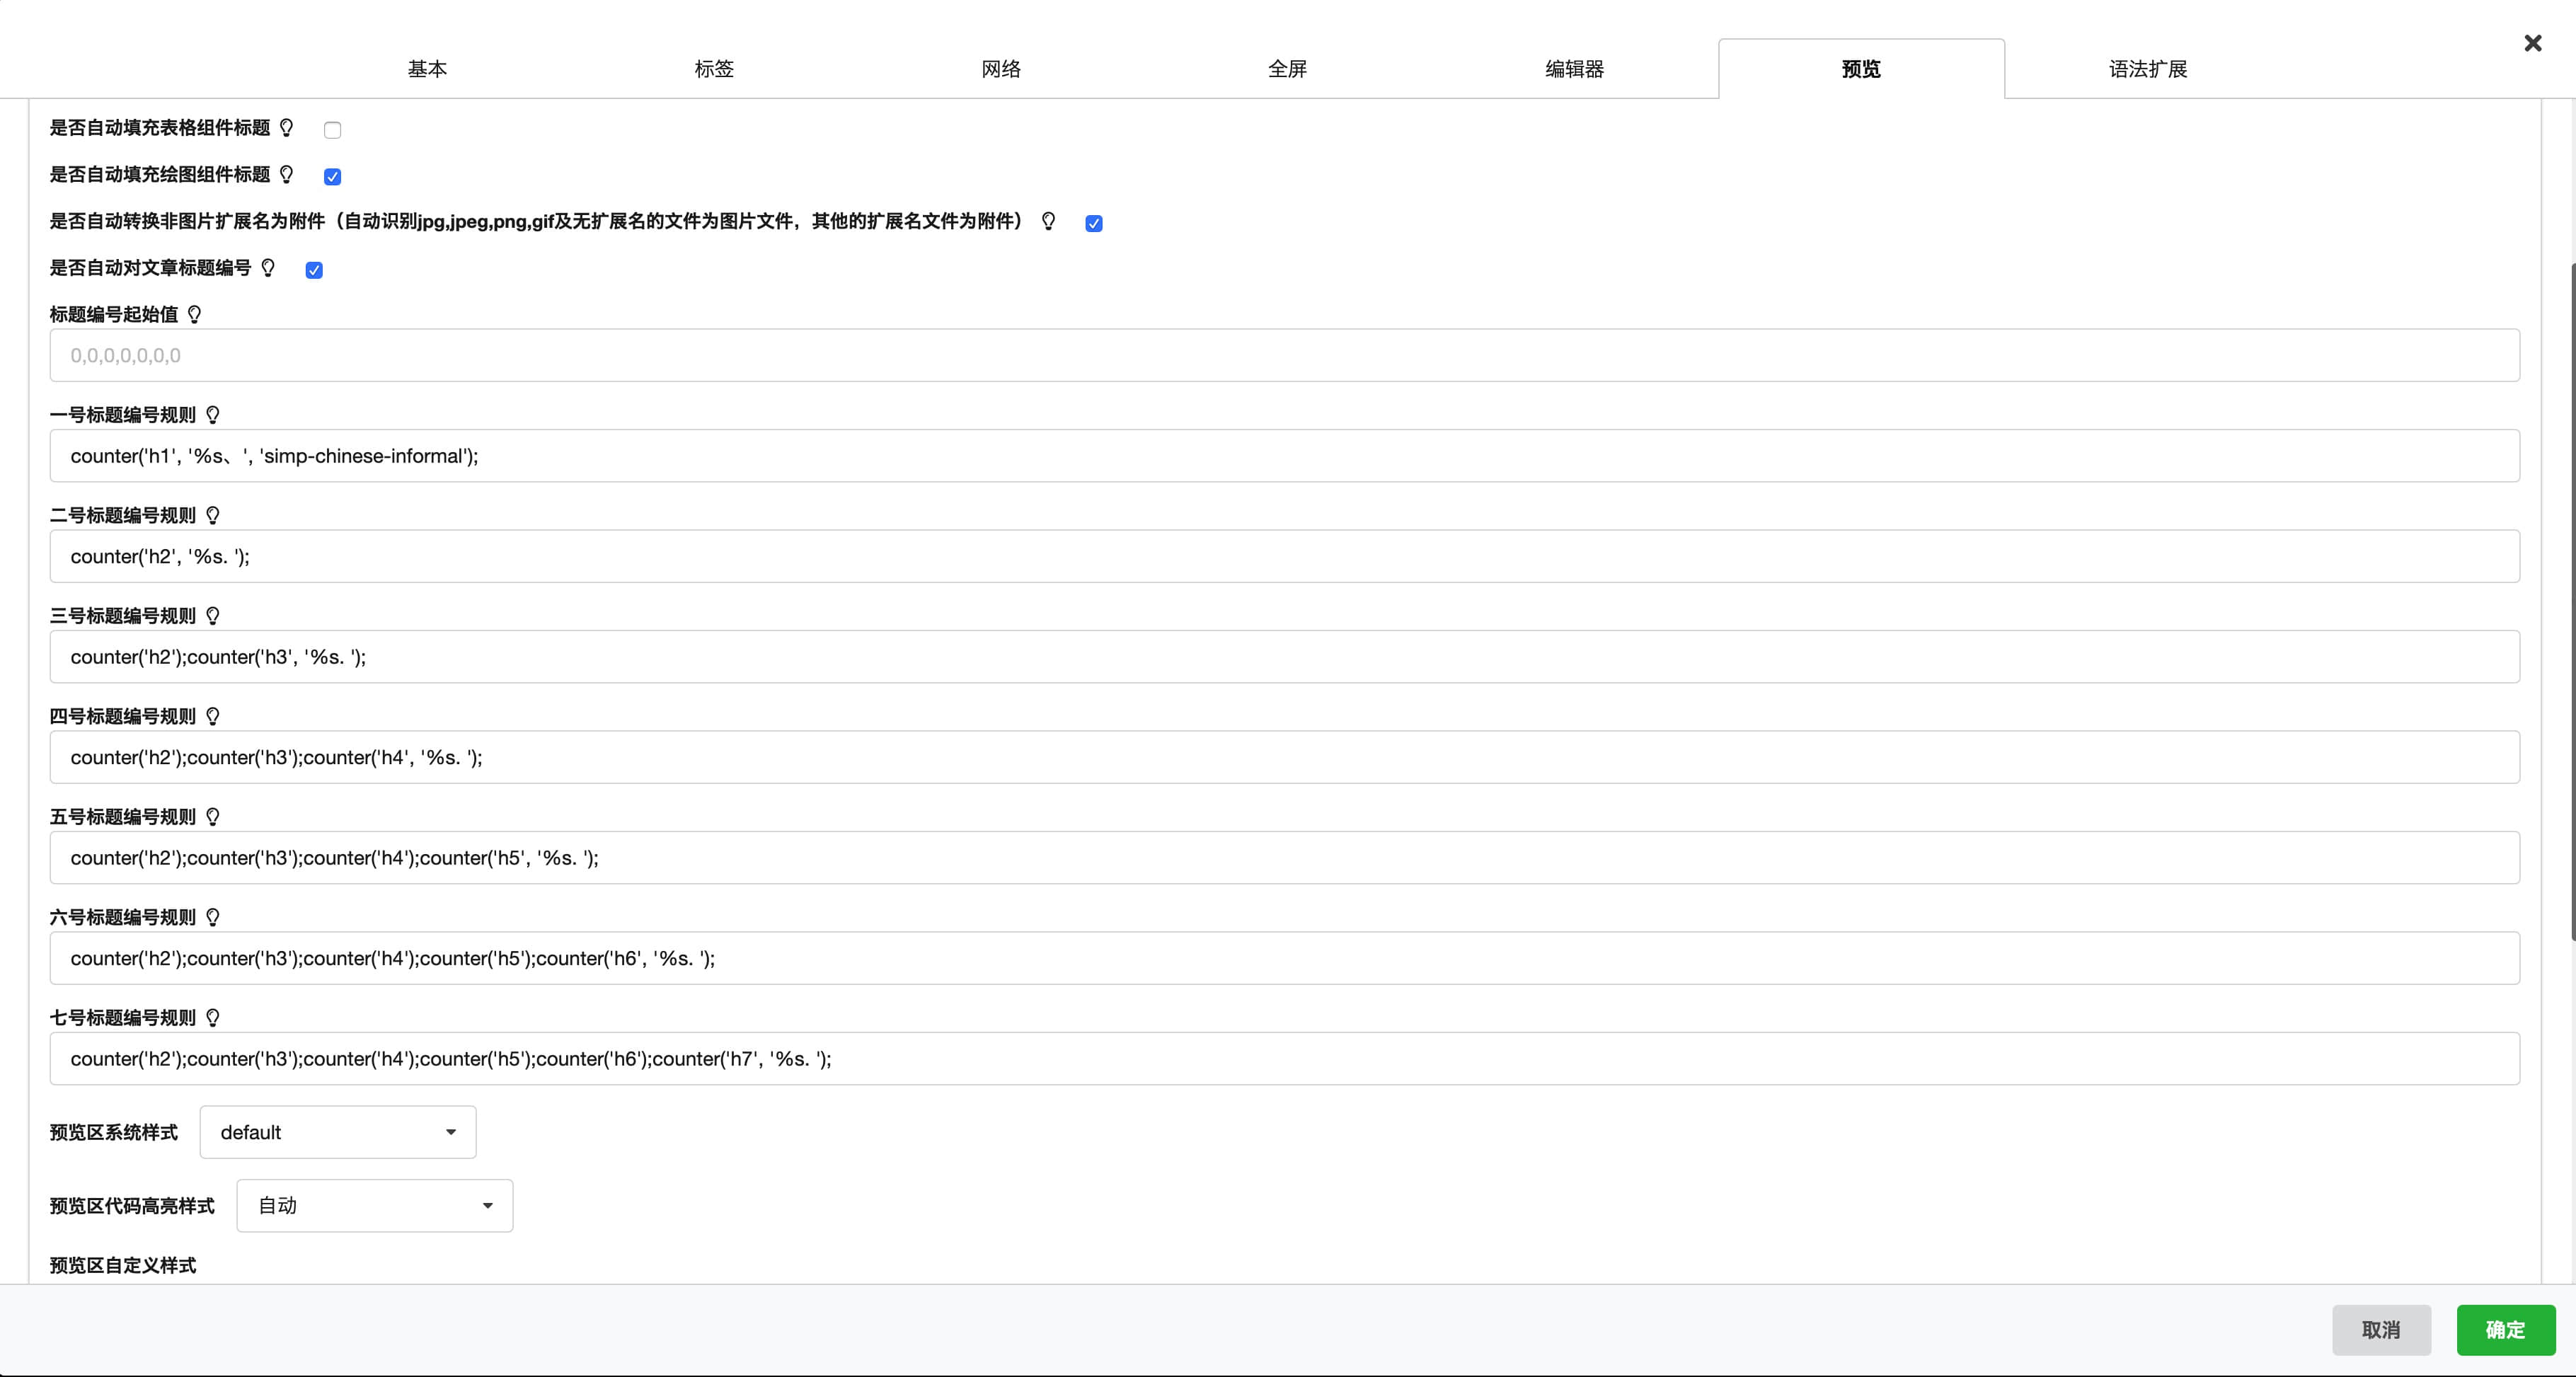Uncheck 自动填充绘图组件标题 checkbox

pos(333,177)
